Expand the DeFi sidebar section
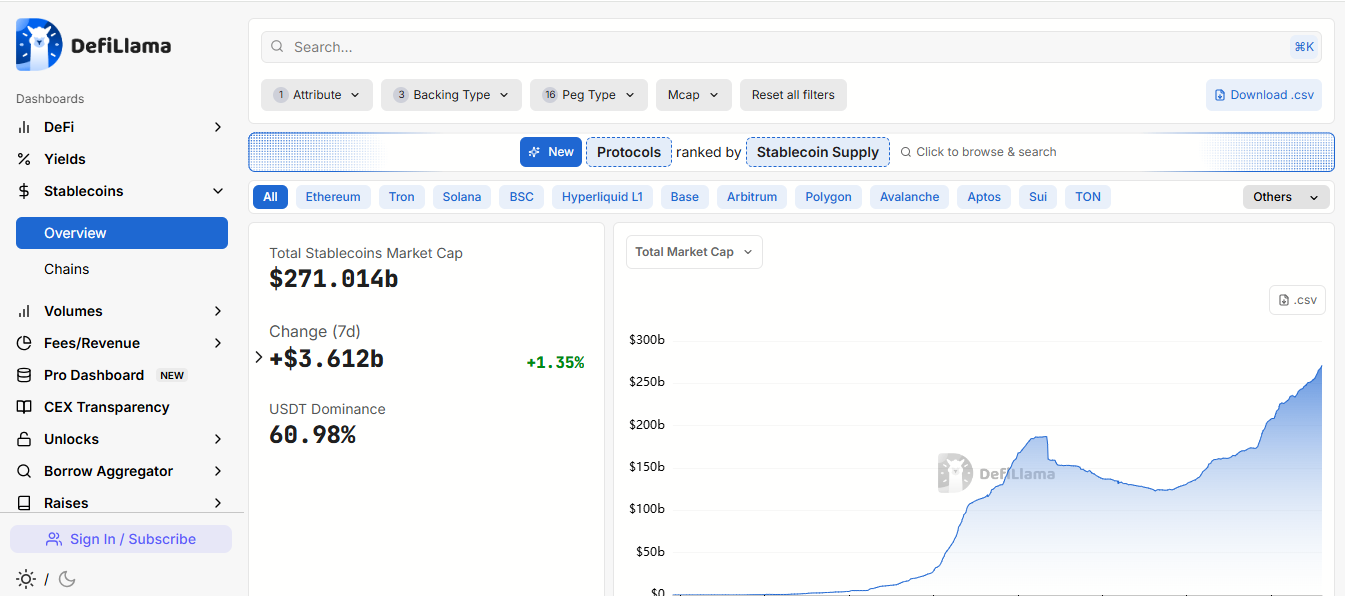 [218, 127]
